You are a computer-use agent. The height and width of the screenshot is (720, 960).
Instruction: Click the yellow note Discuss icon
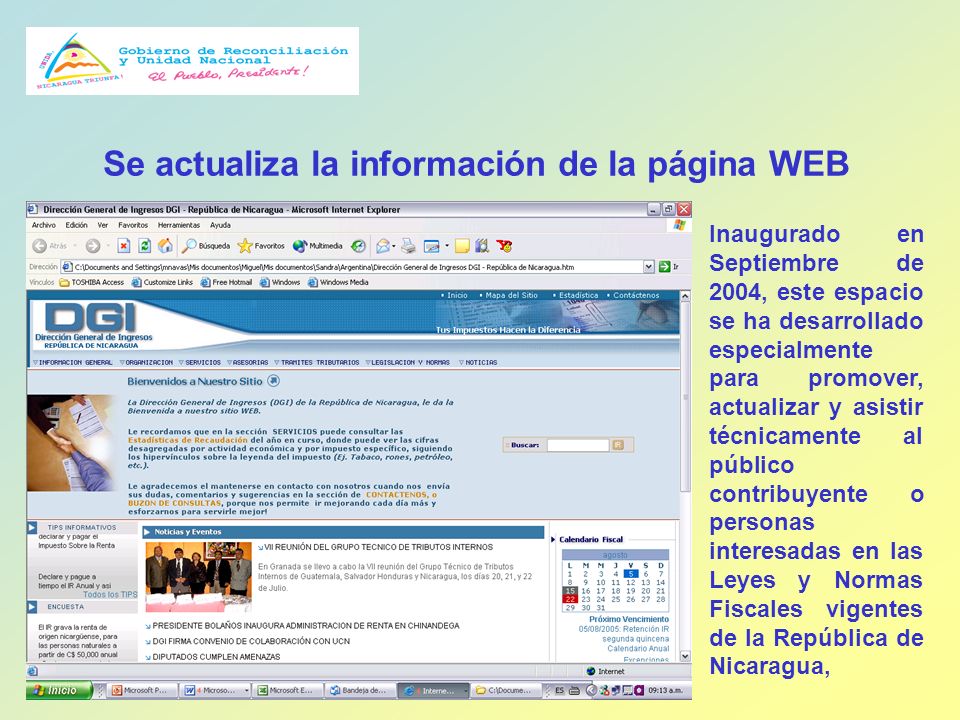[462, 246]
